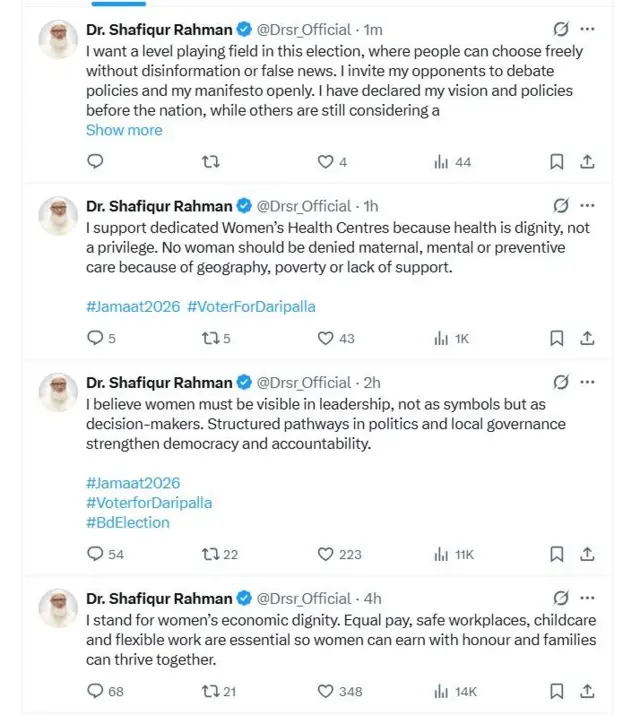This screenshot has height=715, width=640.
Task: Open Grok icon on the first tweet
Action: [x=561, y=29]
